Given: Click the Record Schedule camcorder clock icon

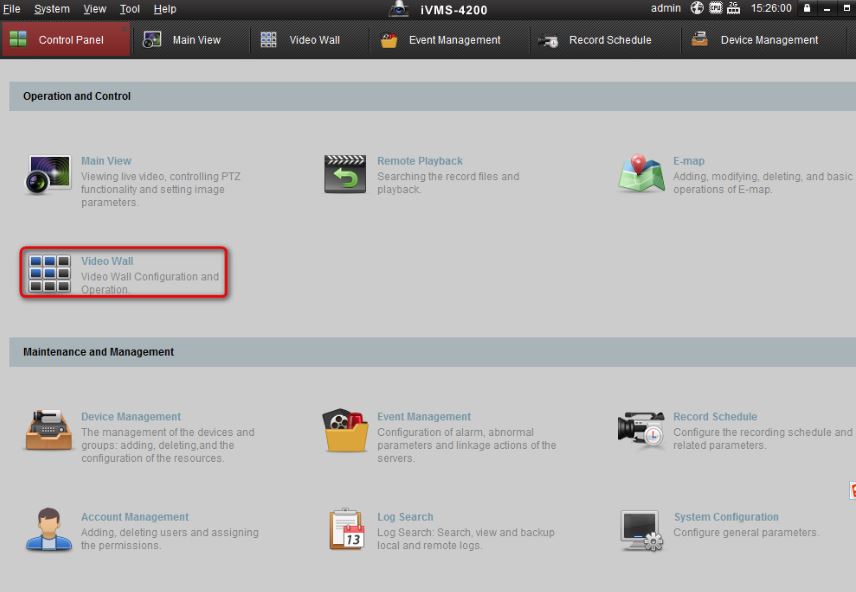Looking at the screenshot, I should (x=641, y=430).
